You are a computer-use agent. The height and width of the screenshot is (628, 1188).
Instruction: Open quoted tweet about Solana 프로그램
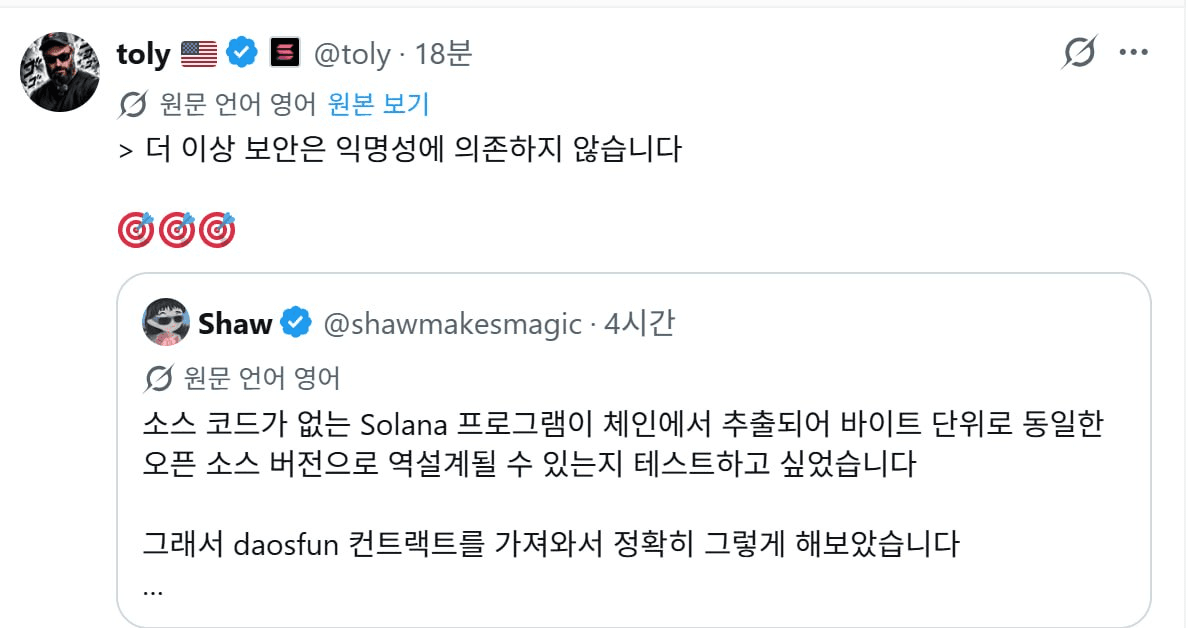[633, 450]
